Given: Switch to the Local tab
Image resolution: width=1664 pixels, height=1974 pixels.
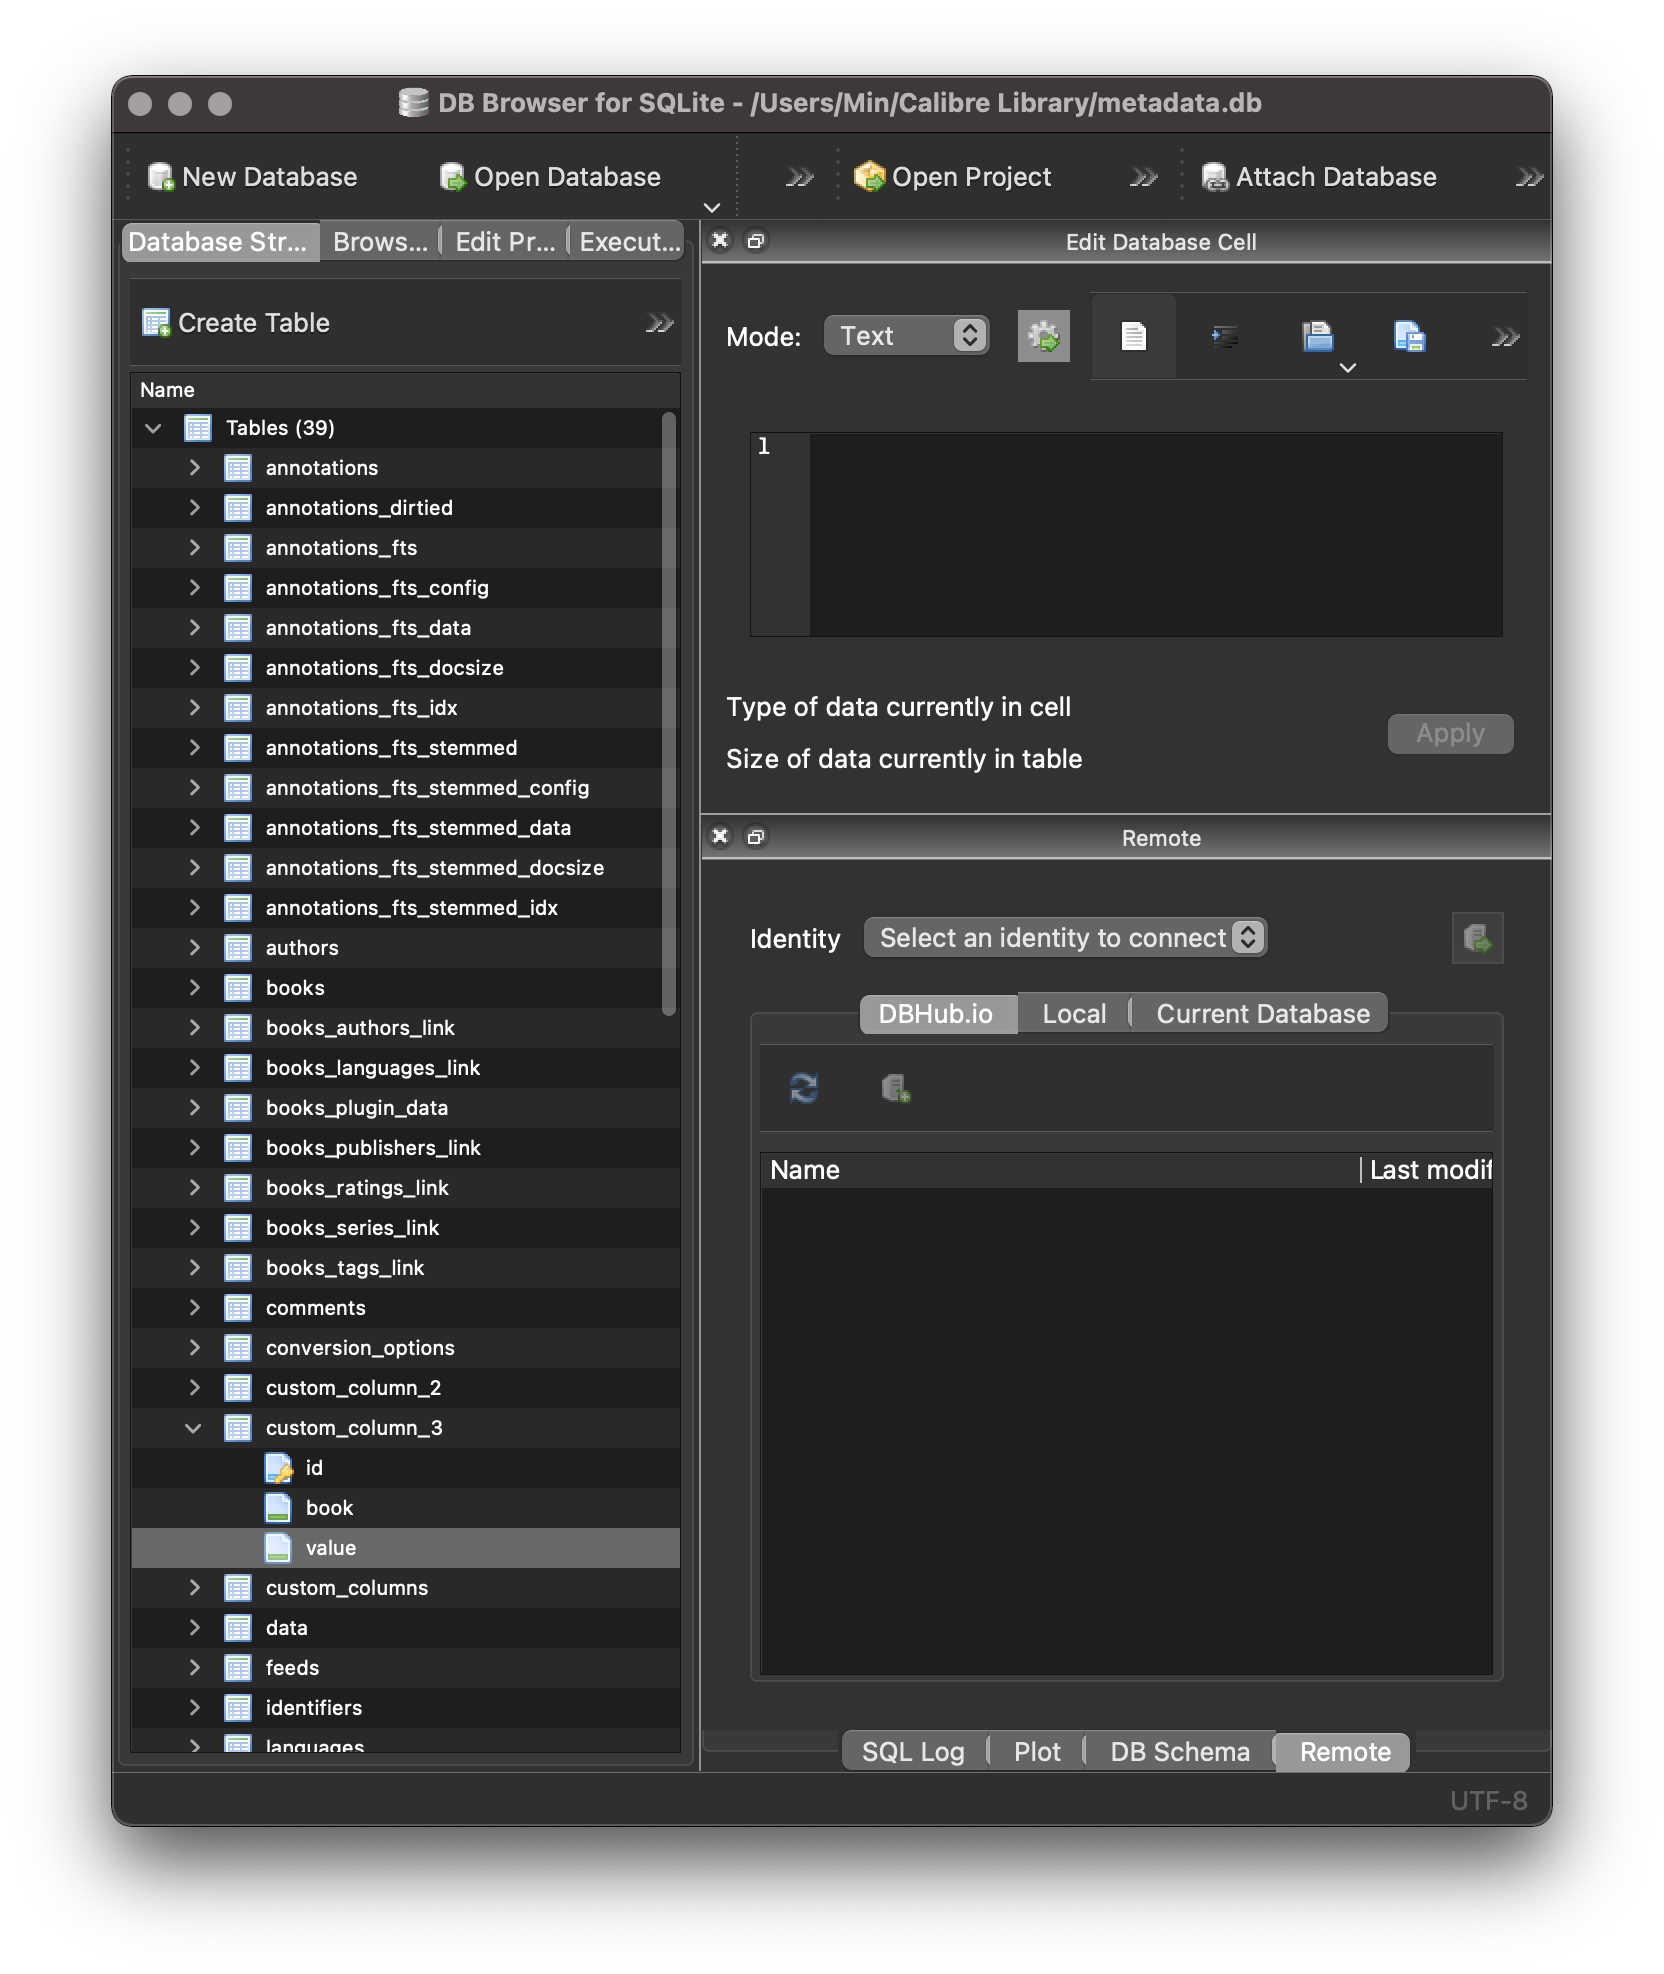Looking at the screenshot, I should tap(1074, 1014).
